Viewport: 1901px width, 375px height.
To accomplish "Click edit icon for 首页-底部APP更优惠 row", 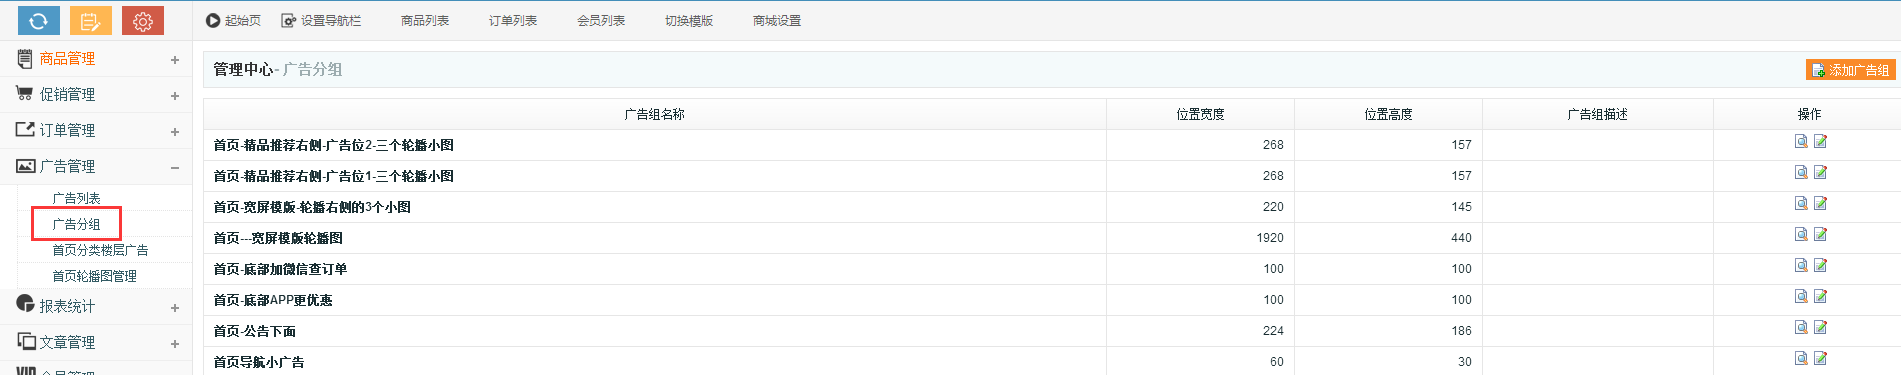I will 1820,297.
